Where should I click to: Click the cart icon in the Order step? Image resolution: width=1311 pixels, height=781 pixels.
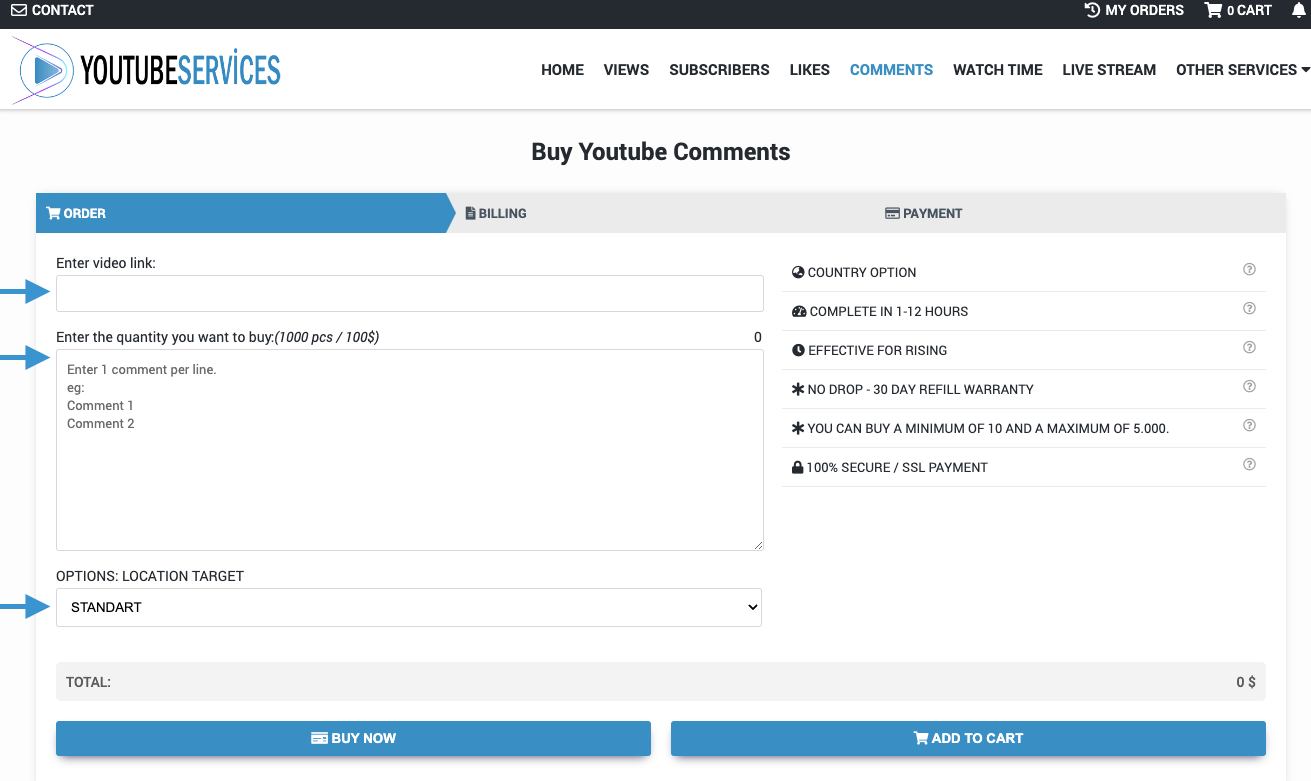tap(53, 213)
